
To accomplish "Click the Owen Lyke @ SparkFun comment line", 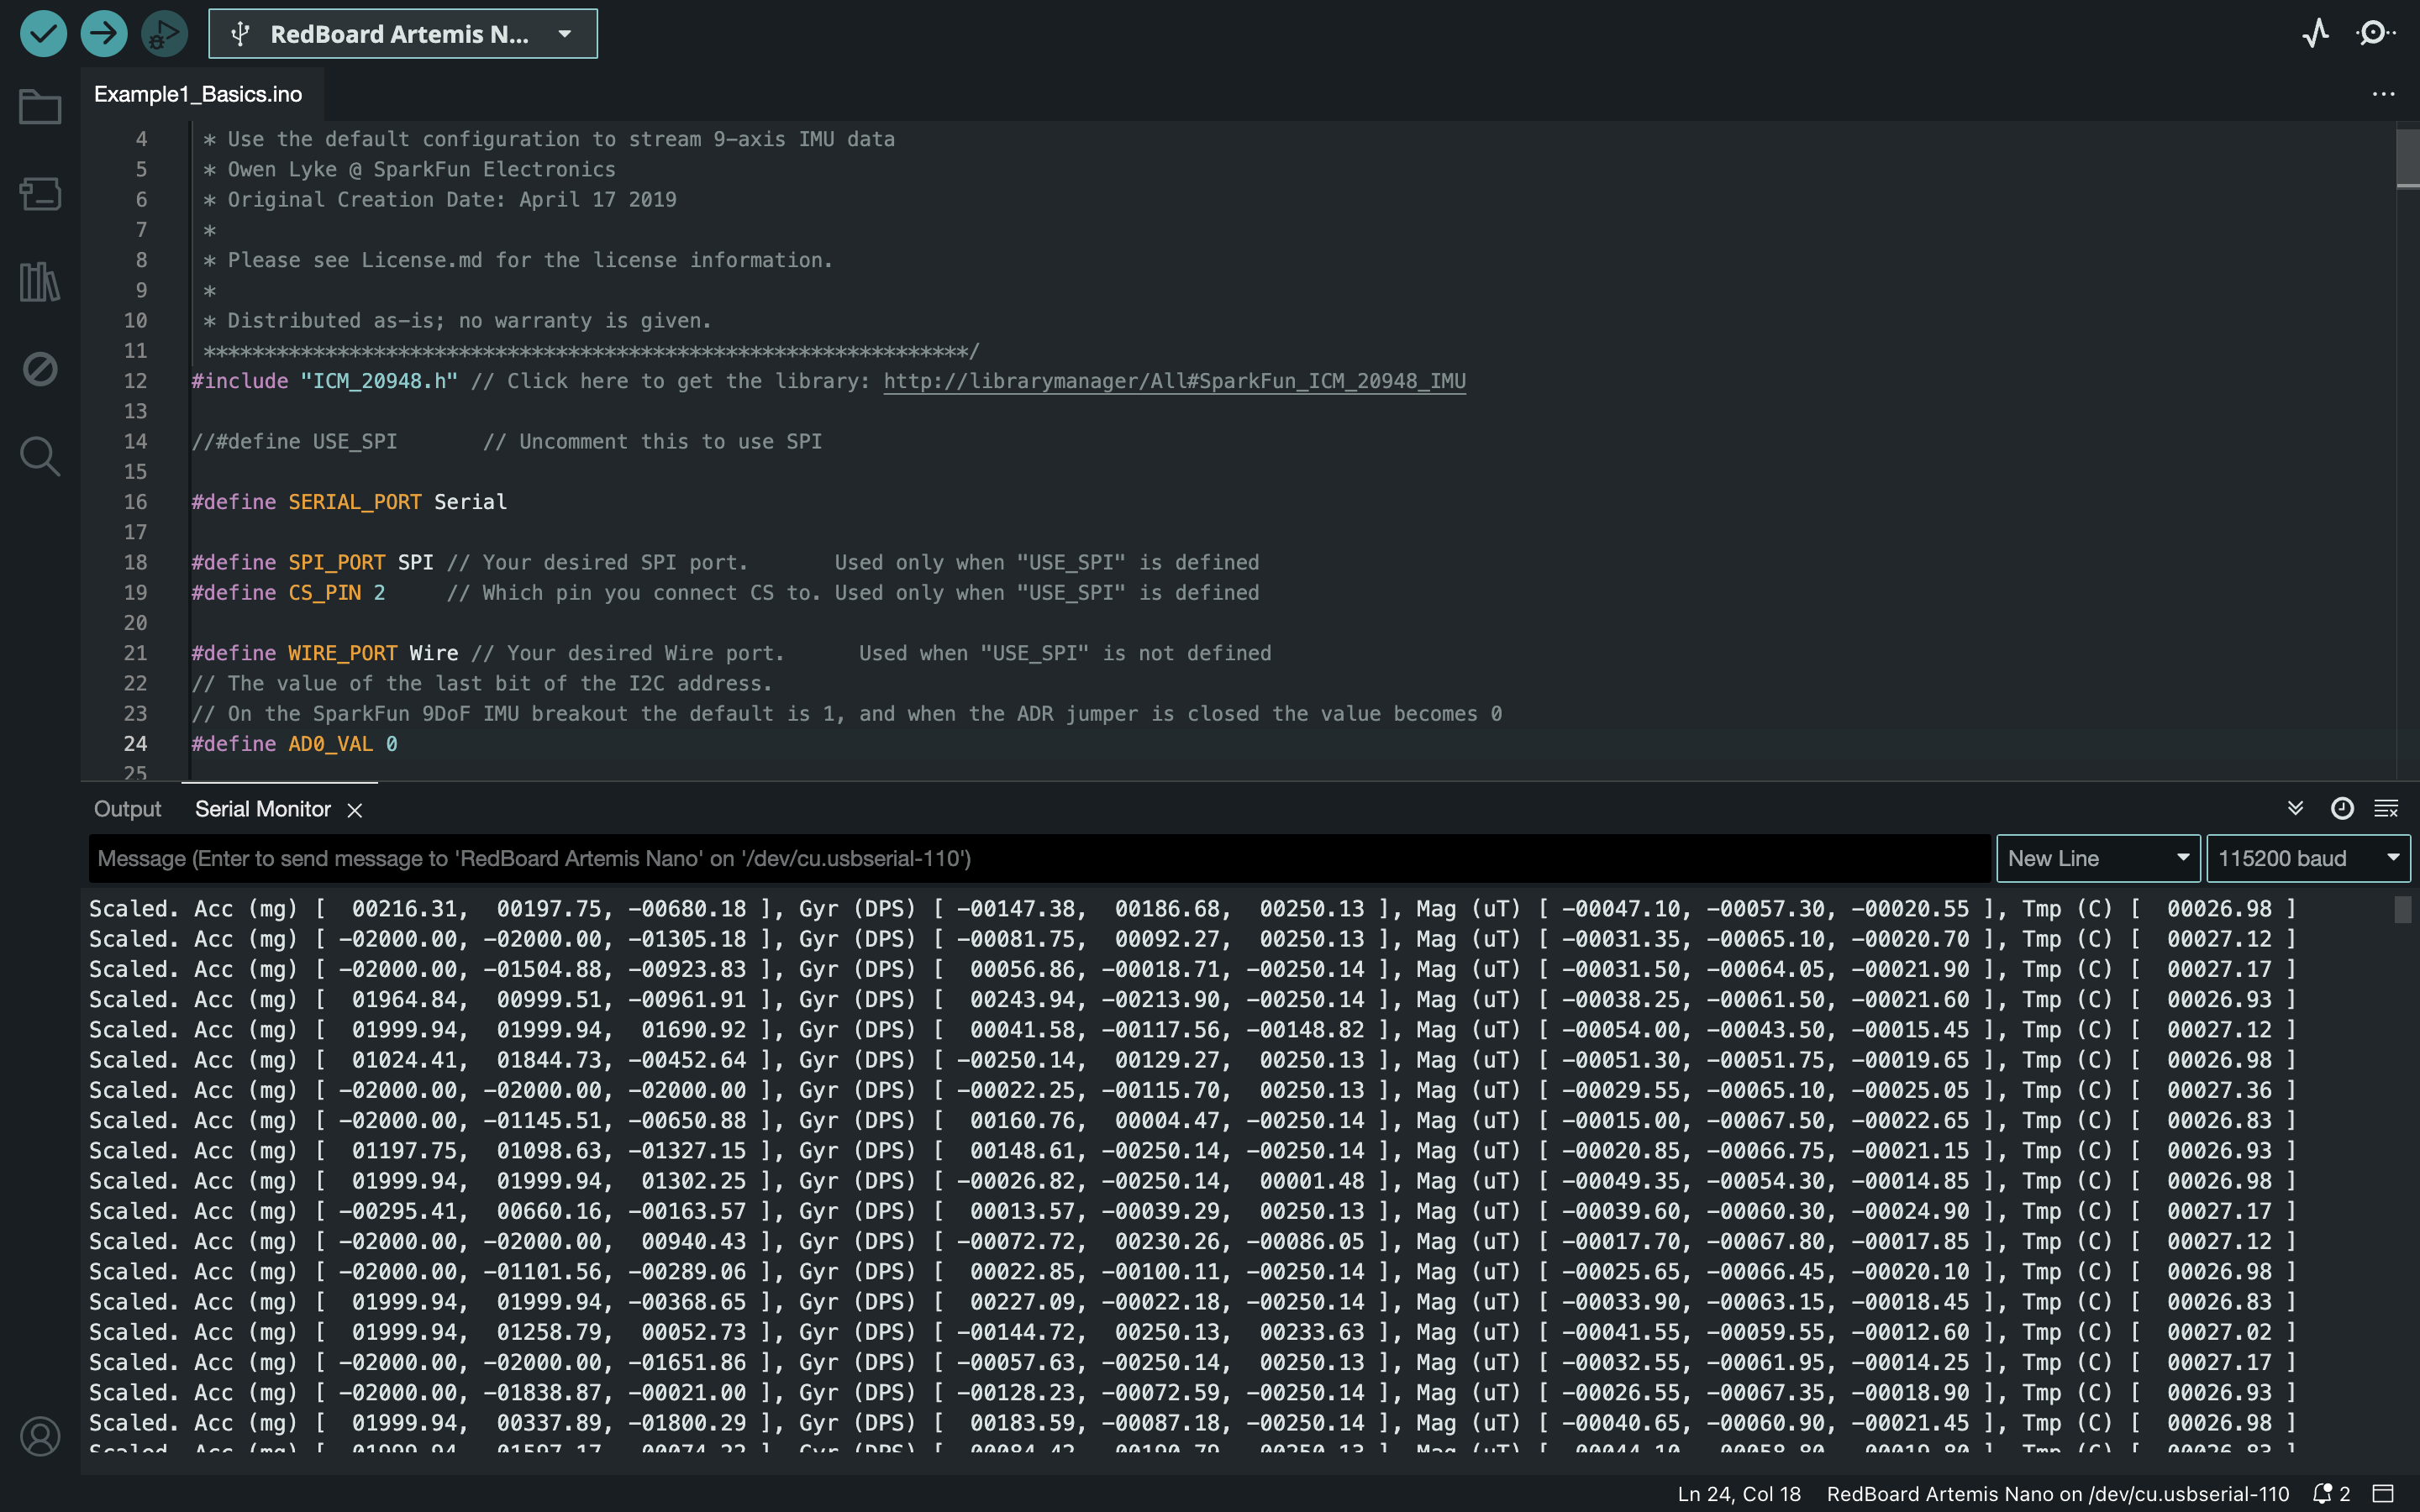I will tap(409, 169).
